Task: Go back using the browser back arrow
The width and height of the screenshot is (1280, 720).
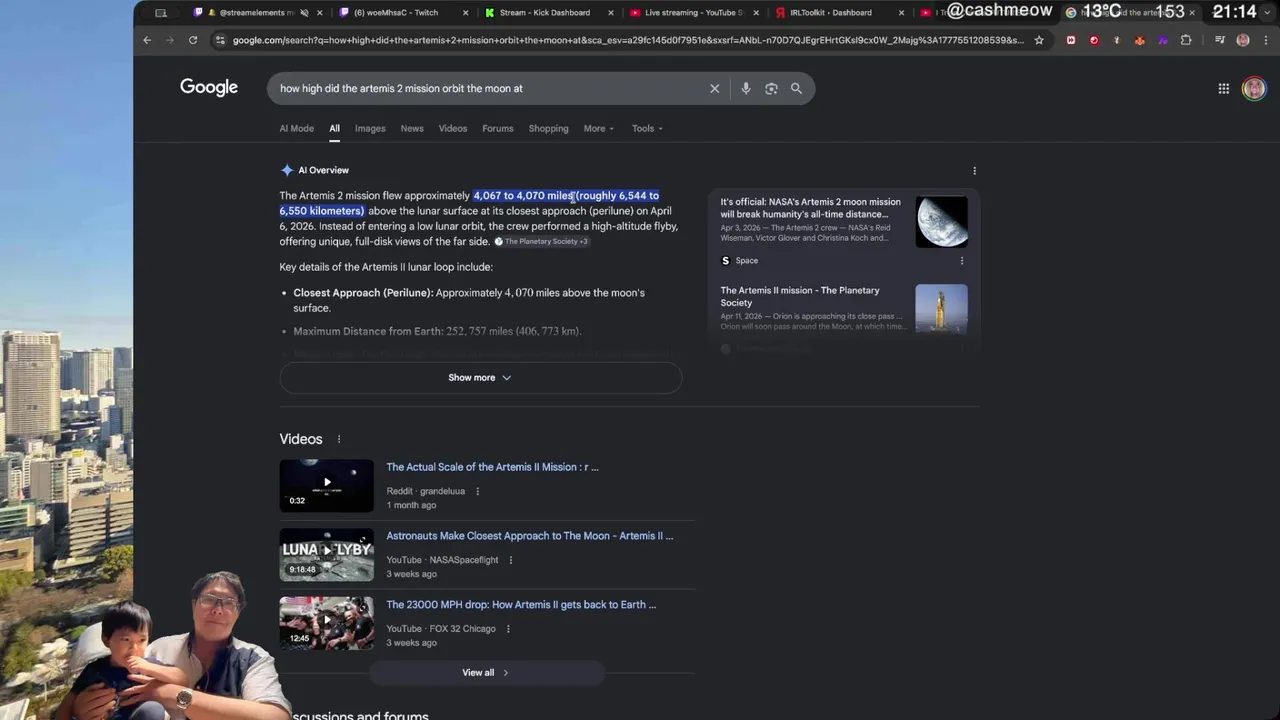Action: 147,40
